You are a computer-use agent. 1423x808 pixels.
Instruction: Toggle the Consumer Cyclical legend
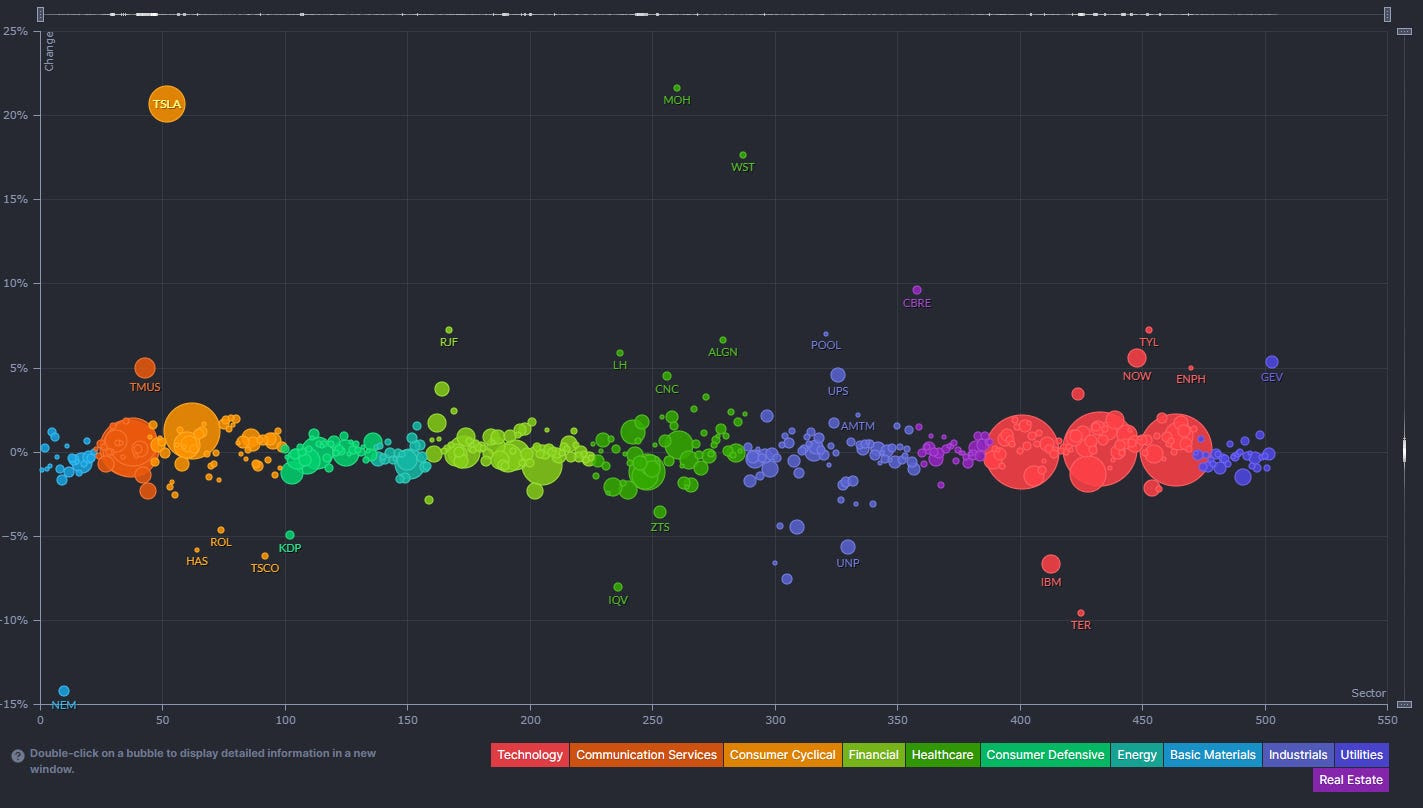click(x=782, y=755)
